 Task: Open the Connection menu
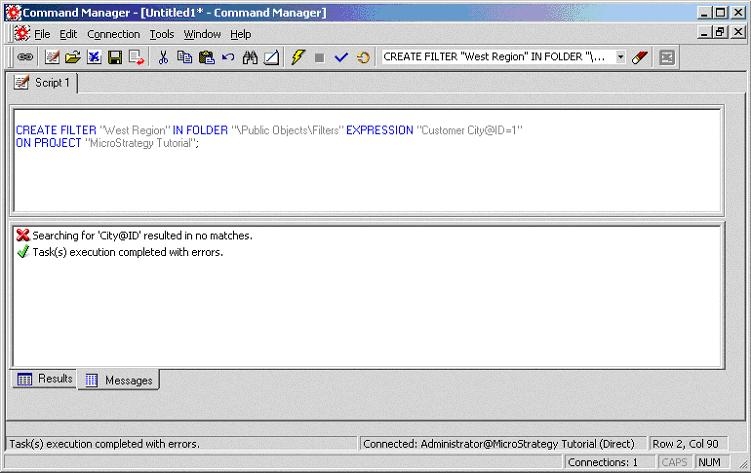pyautogui.click(x=114, y=34)
